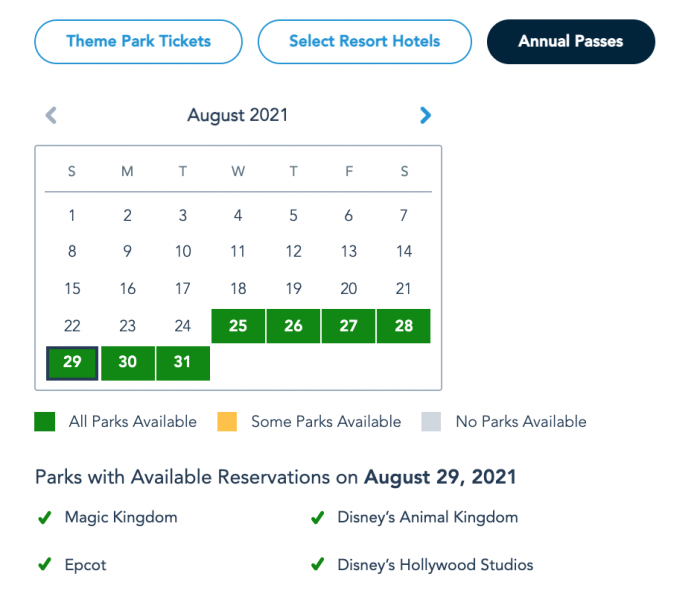This screenshot has width=700, height=600.
Task: Switch to Theme Park Tickets tab
Action: (138, 42)
